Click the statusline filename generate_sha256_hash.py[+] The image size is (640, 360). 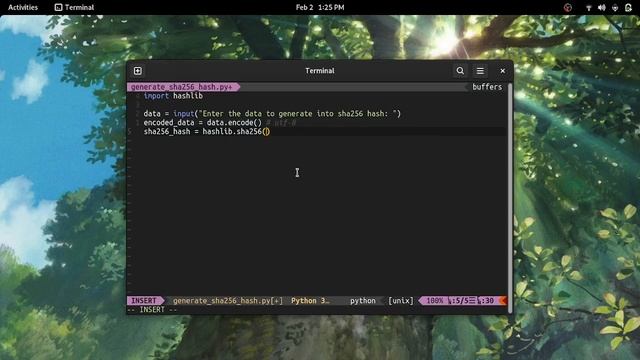click(x=228, y=301)
